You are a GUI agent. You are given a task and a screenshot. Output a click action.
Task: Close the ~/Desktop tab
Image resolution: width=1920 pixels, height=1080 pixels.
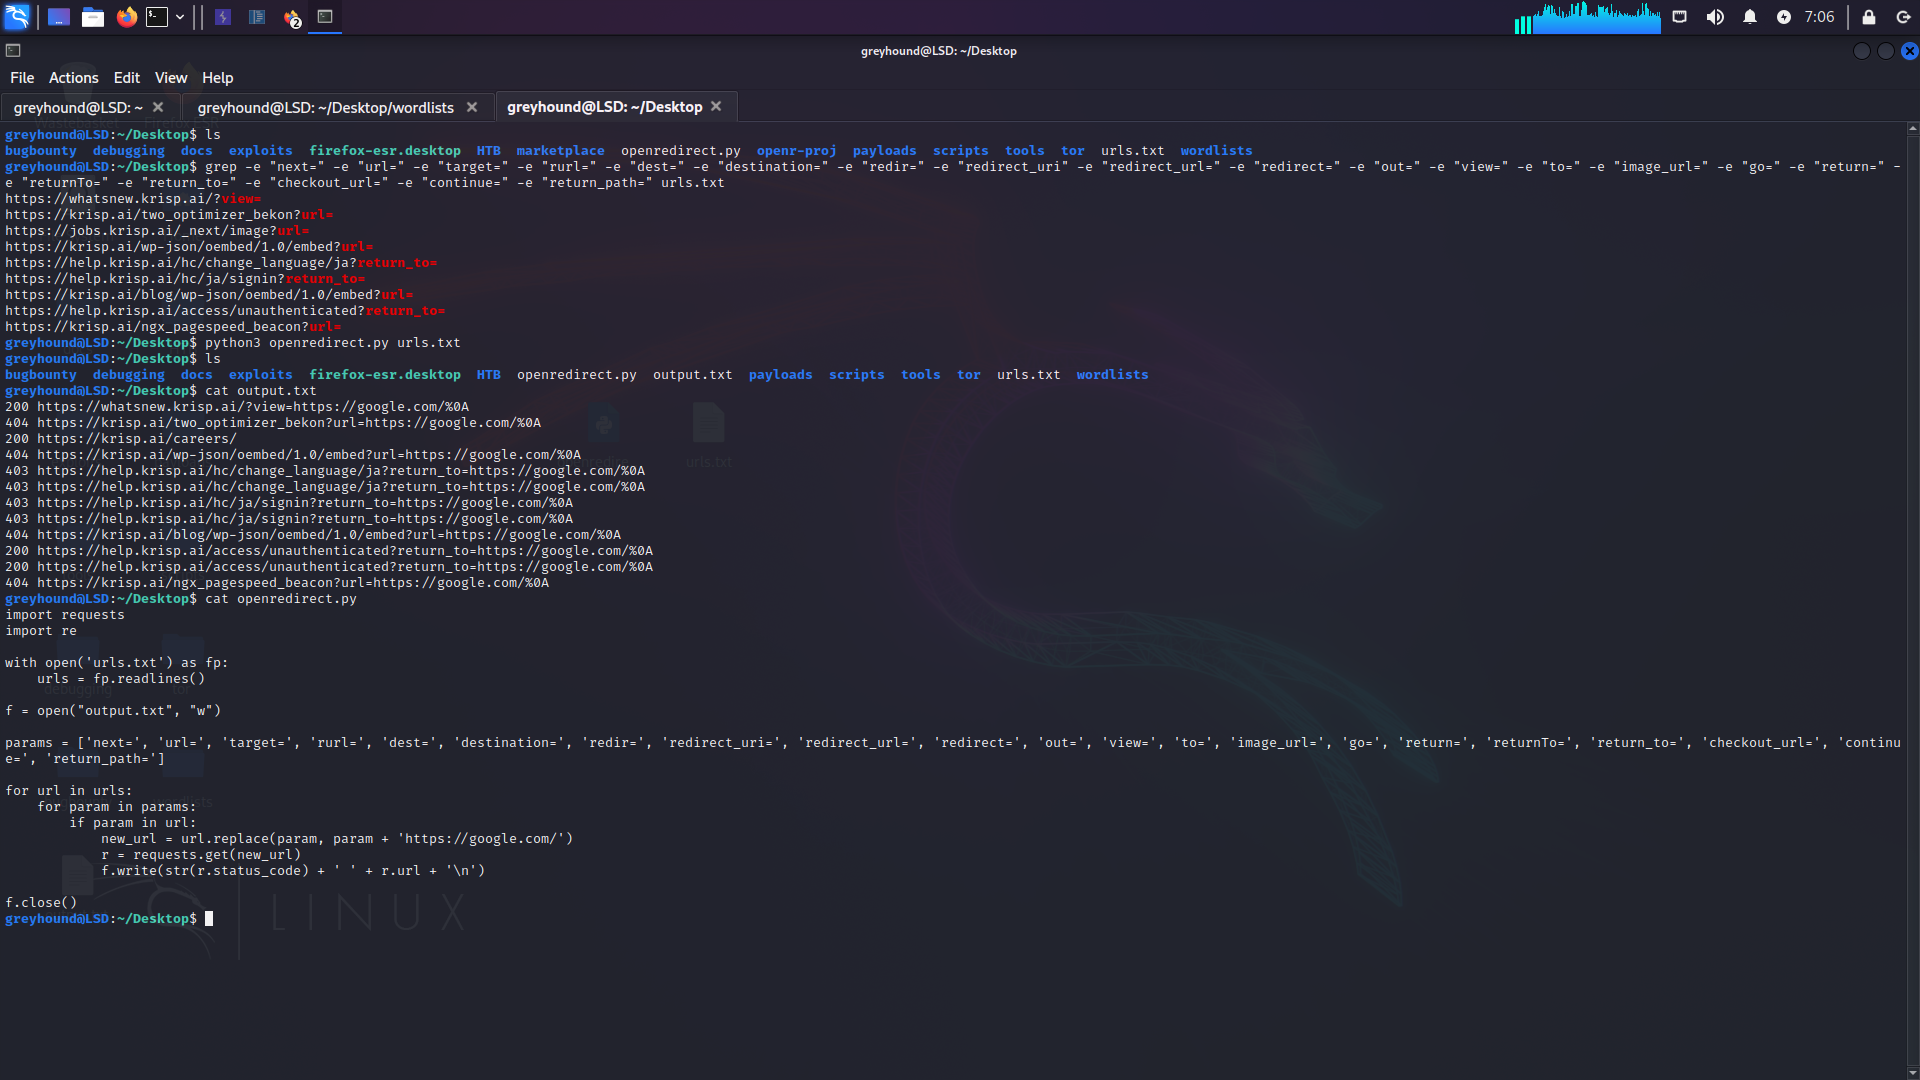[716, 106]
